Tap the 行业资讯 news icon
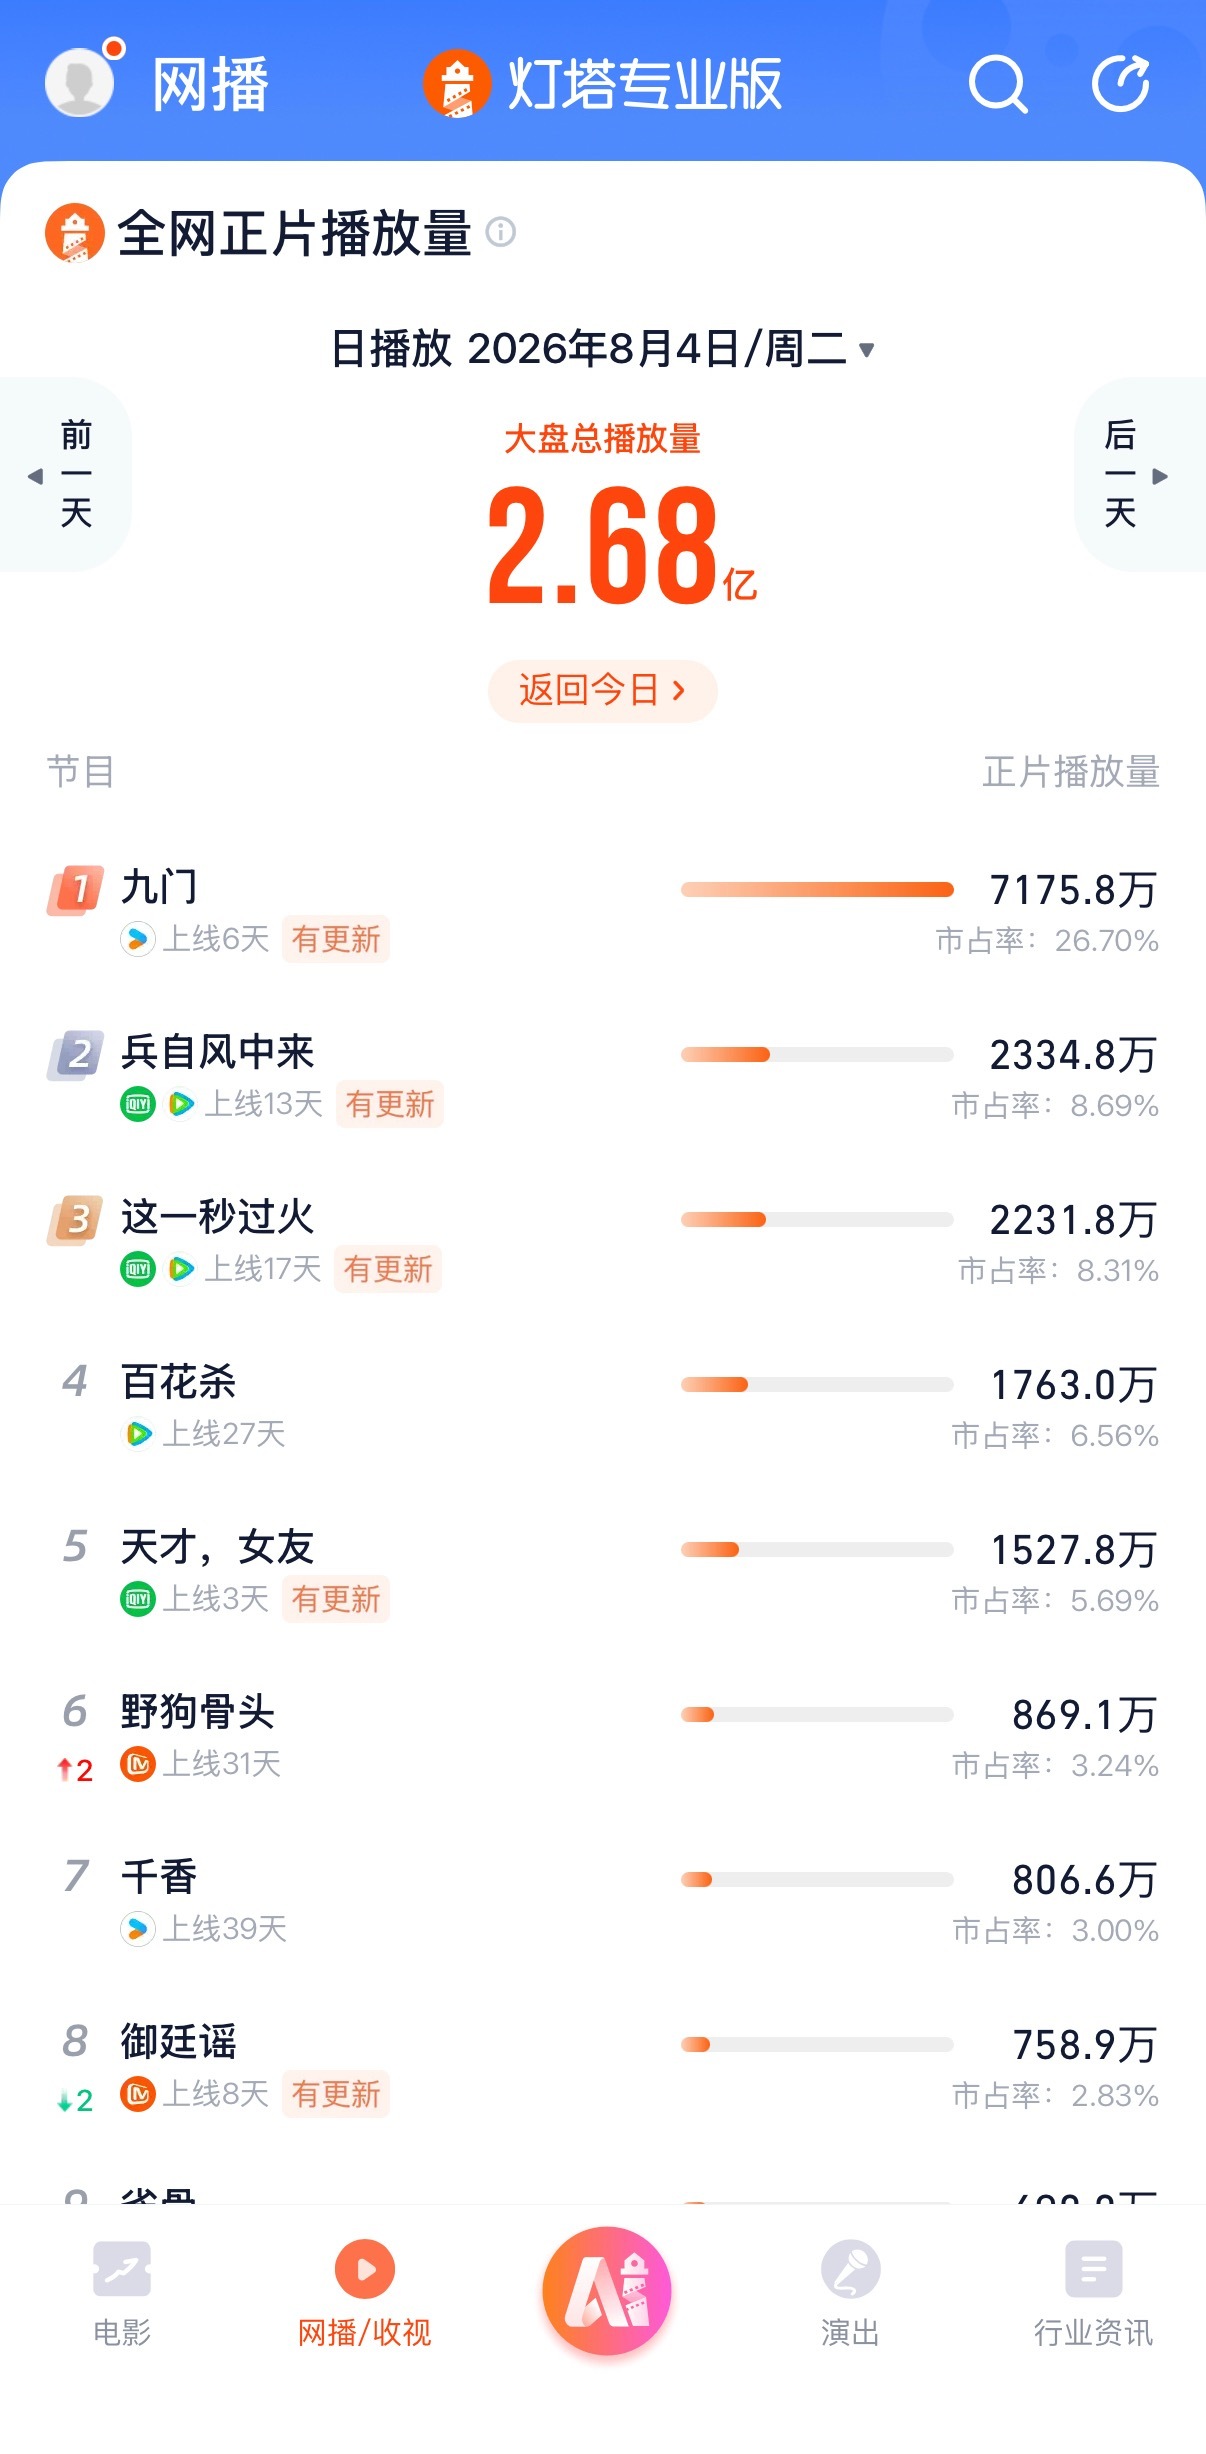This screenshot has width=1206, height=2454. tap(1093, 2268)
